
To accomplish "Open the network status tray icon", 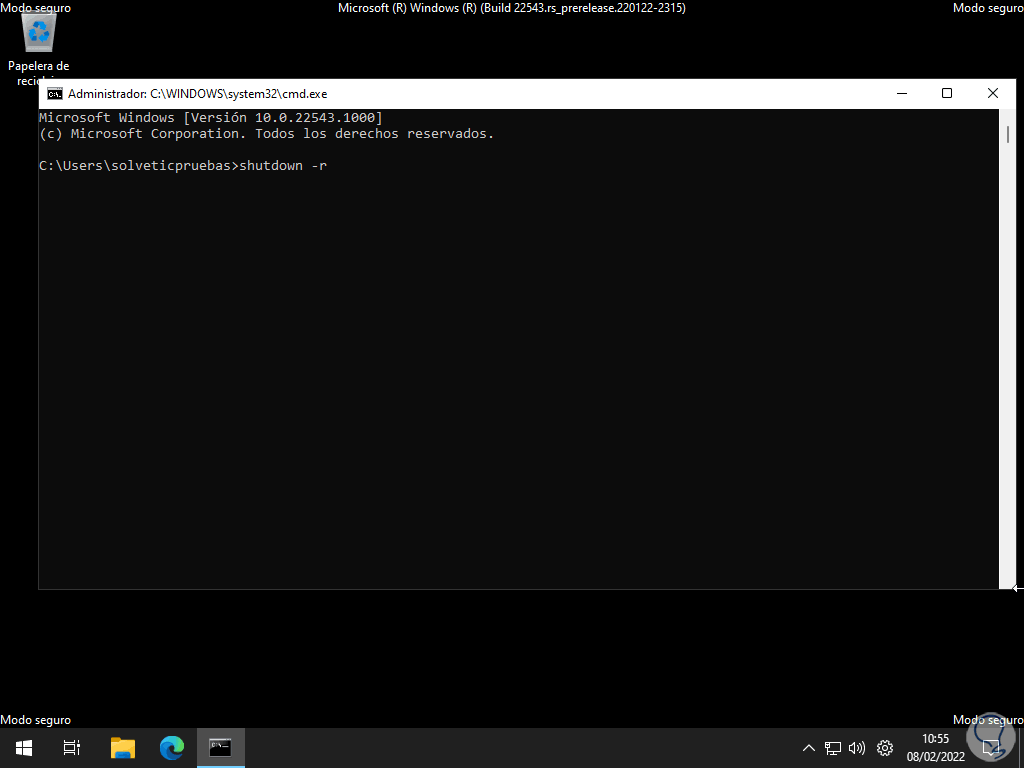I will click(833, 748).
